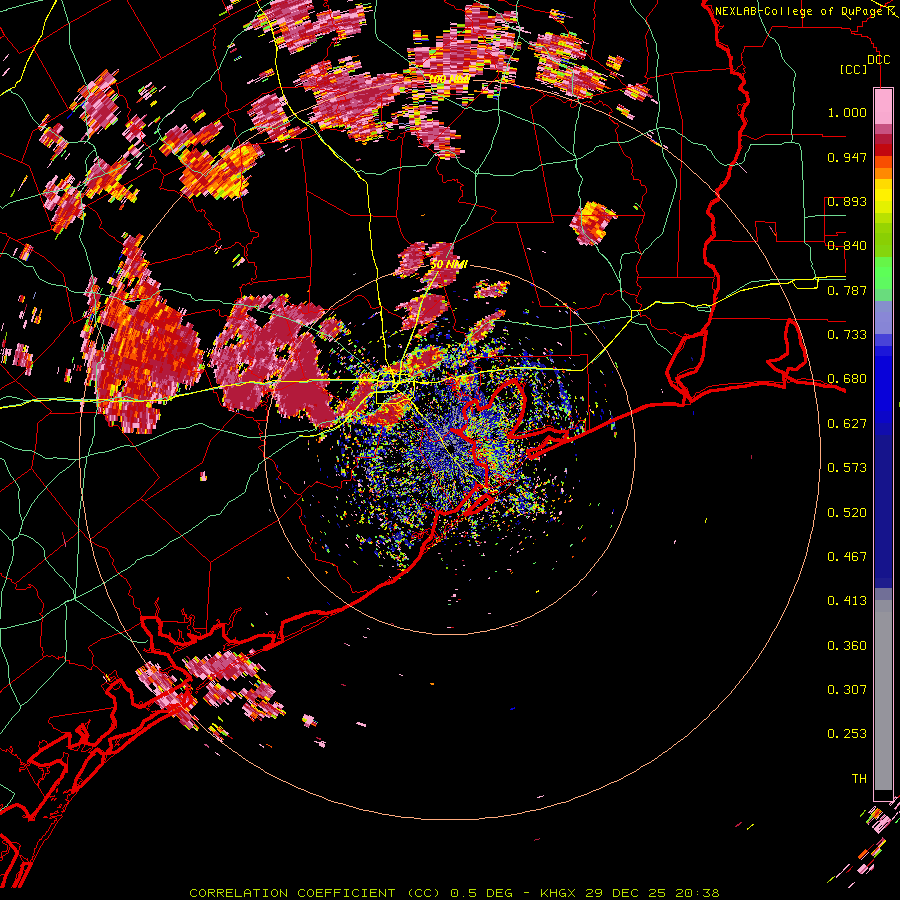900x900 pixels.
Task: Click the 0.733 scale label
Action: [x=847, y=335]
